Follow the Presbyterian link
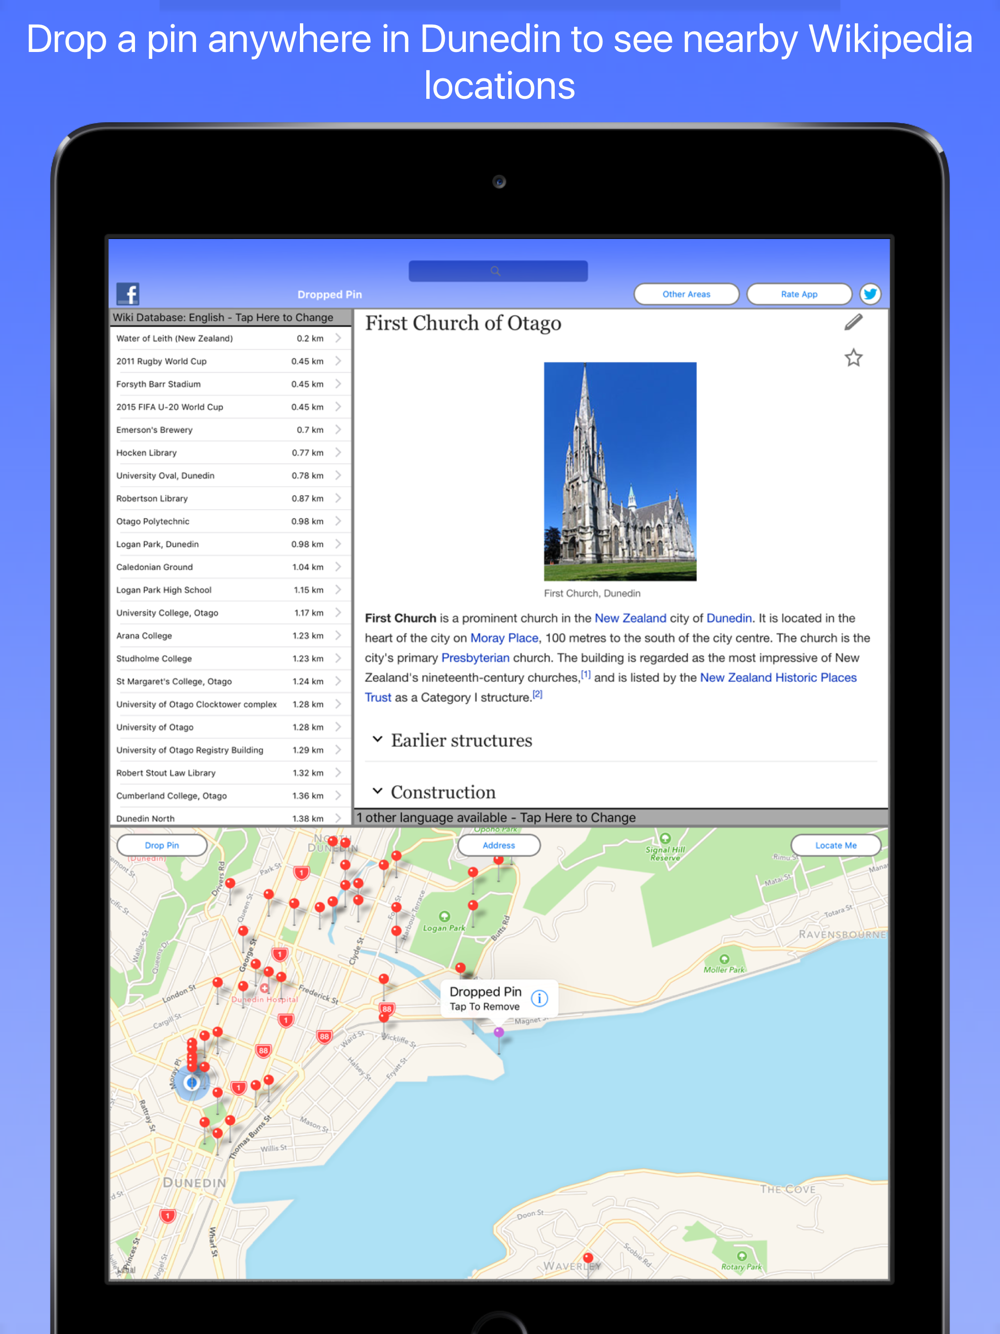This screenshot has height=1334, width=1000. click(x=475, y=658)
